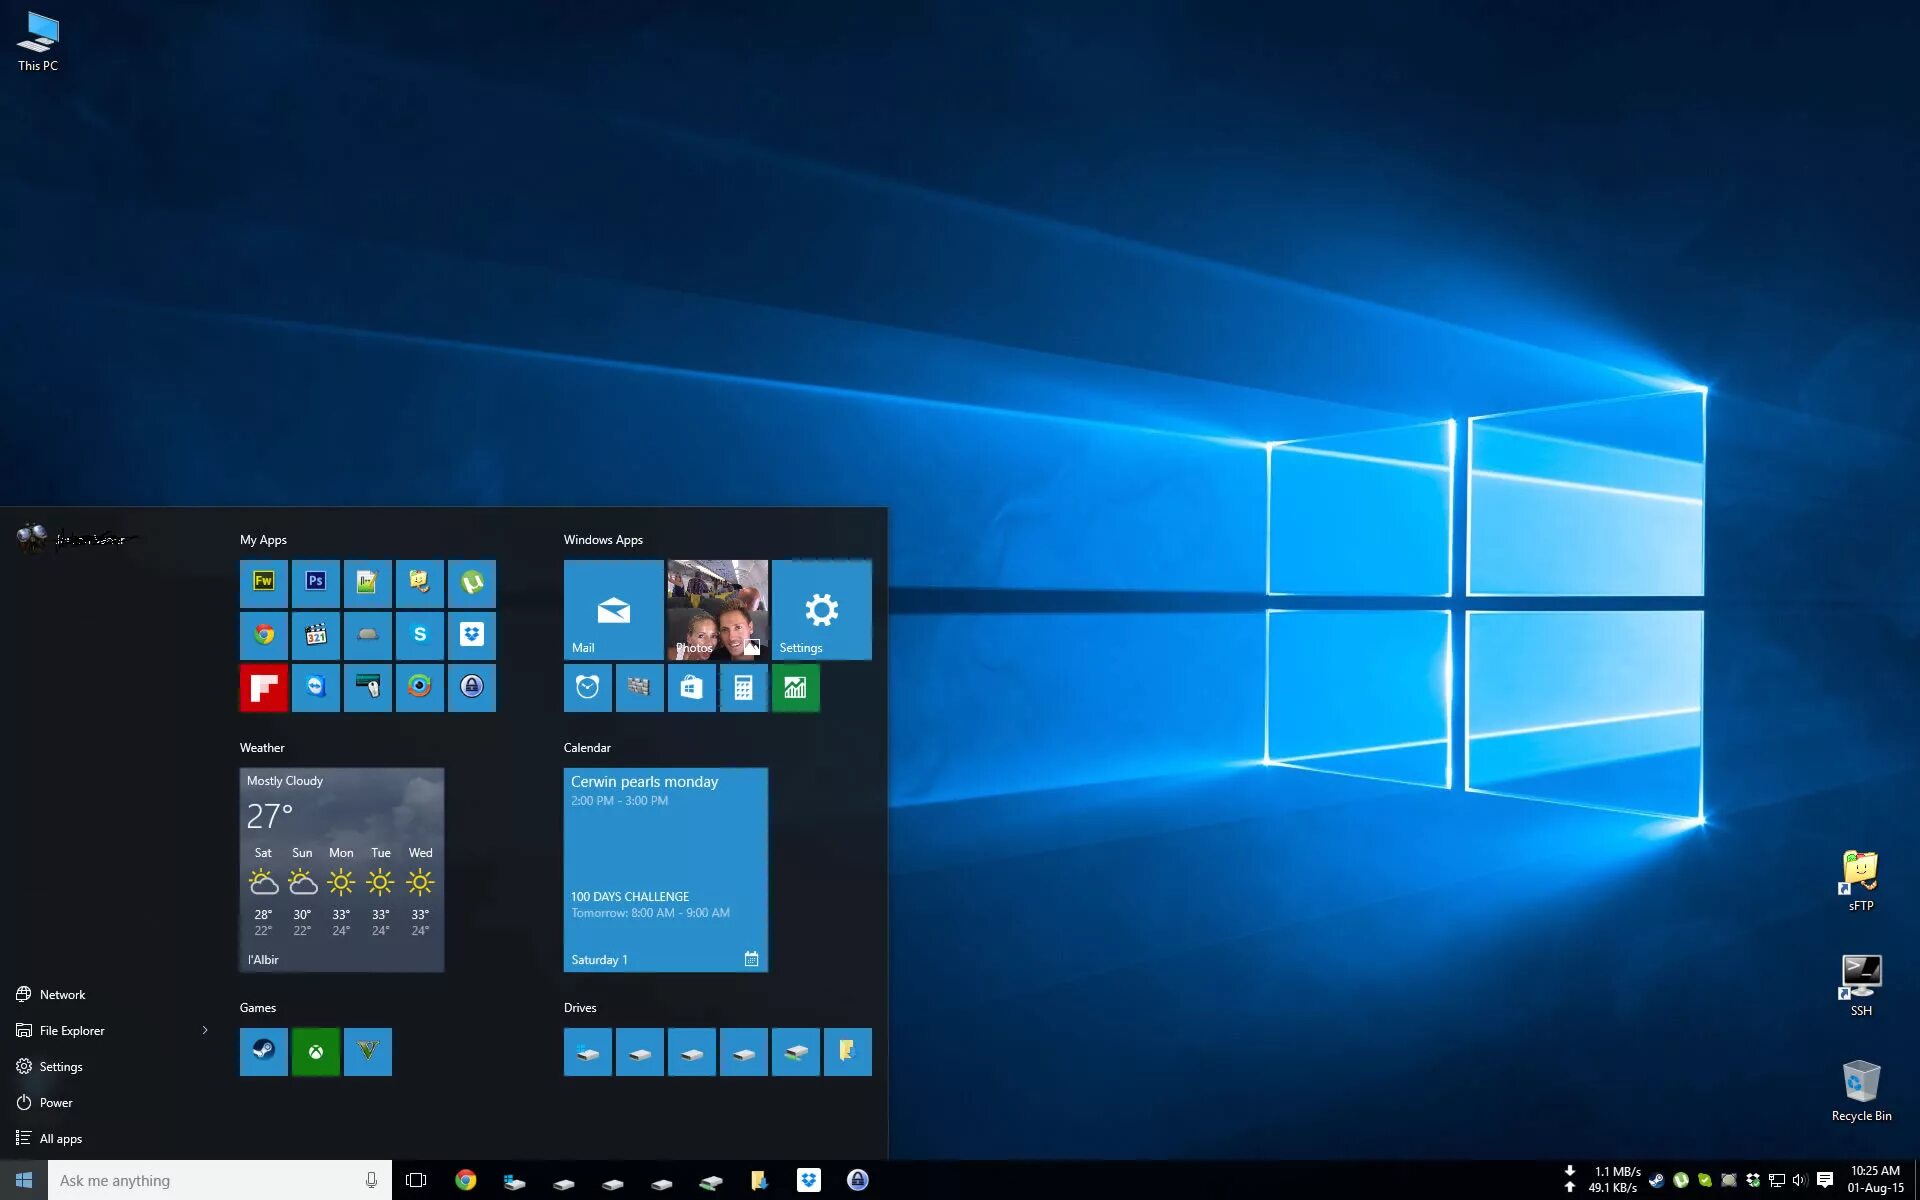Click the Games group header
The height and width of the screenshot is (1200, 1920).
click(x=258, y=1007)
